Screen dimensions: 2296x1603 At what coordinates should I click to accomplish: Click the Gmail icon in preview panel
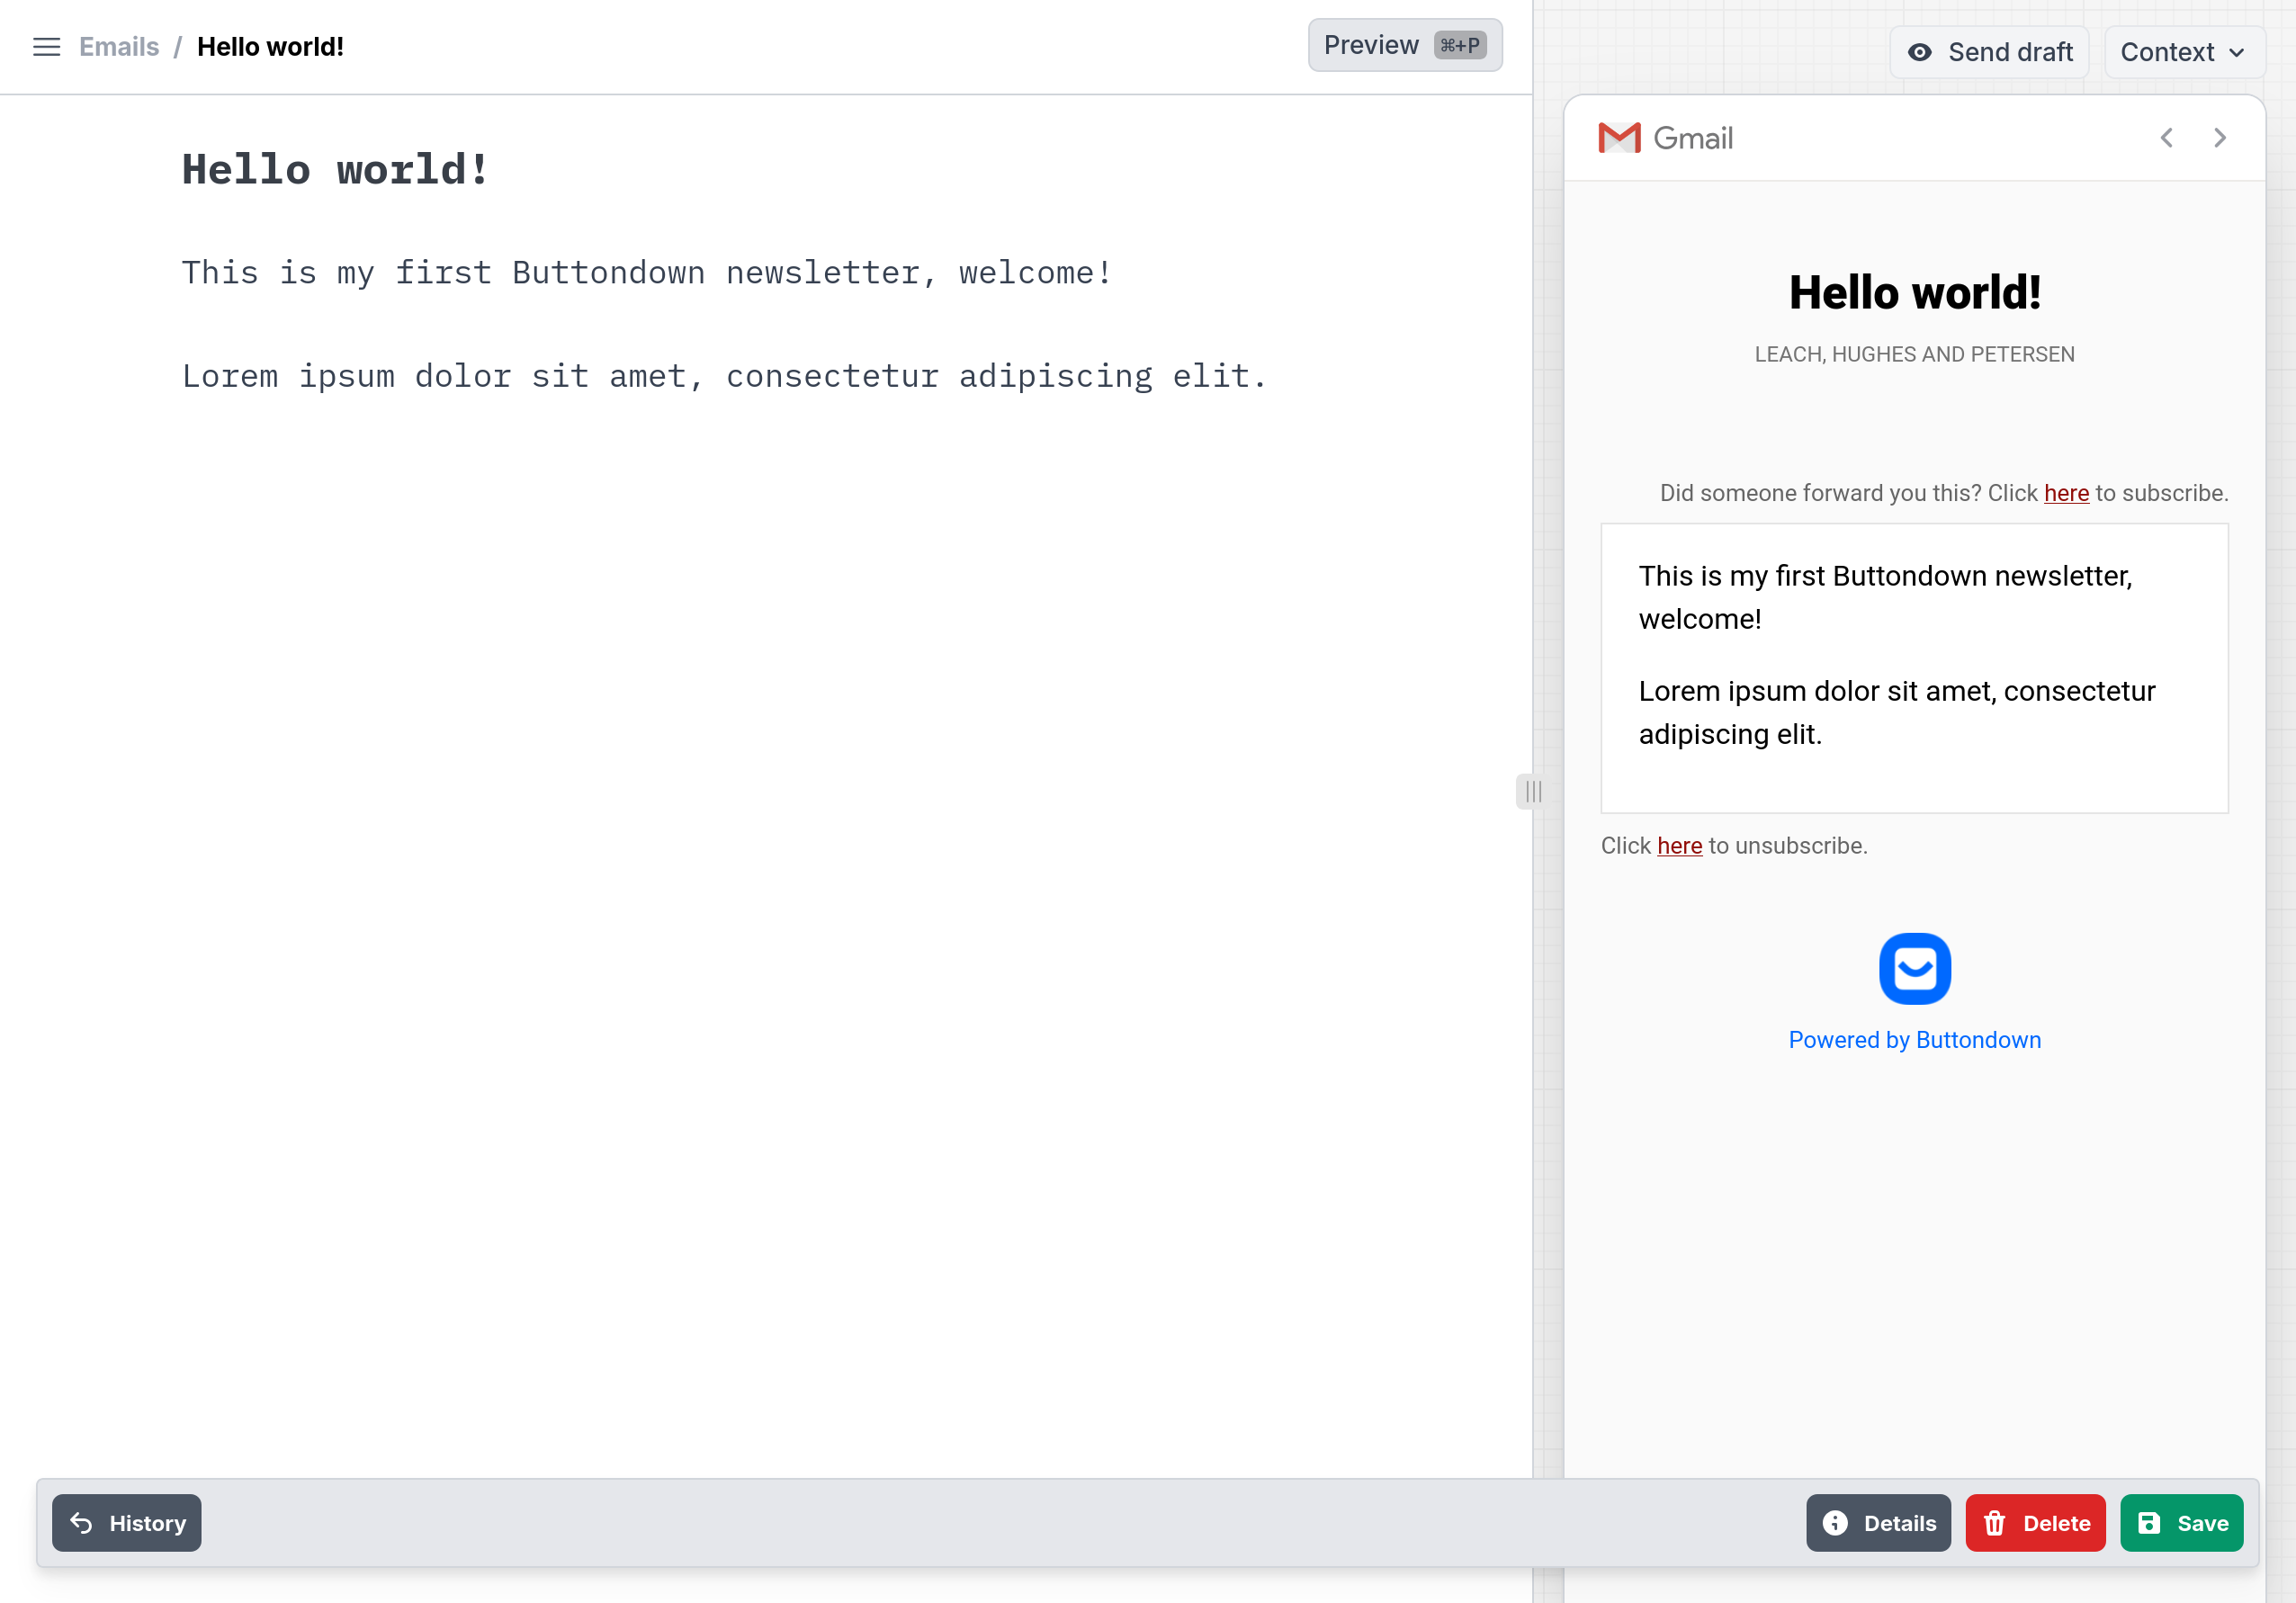[1618, 138]
